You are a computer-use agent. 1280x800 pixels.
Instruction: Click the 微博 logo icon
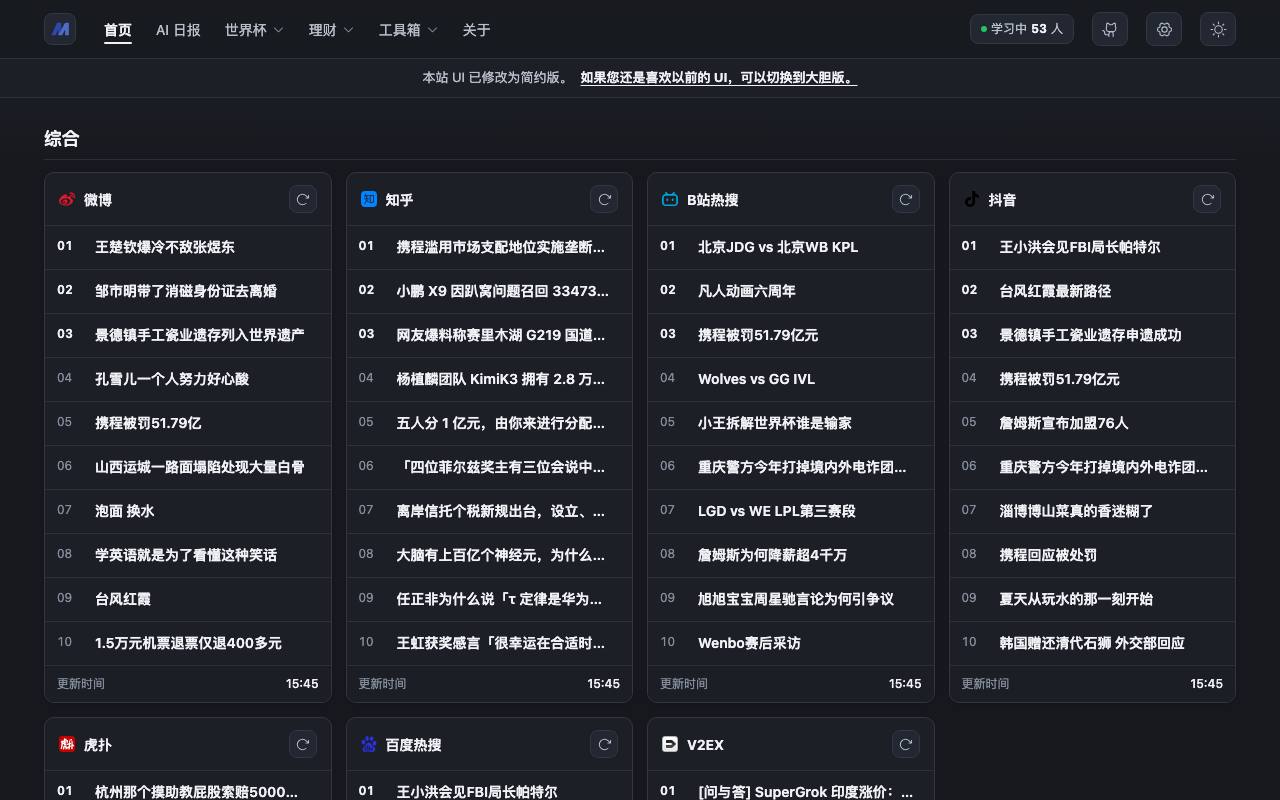pyautogui.click(x=67, y=199)
